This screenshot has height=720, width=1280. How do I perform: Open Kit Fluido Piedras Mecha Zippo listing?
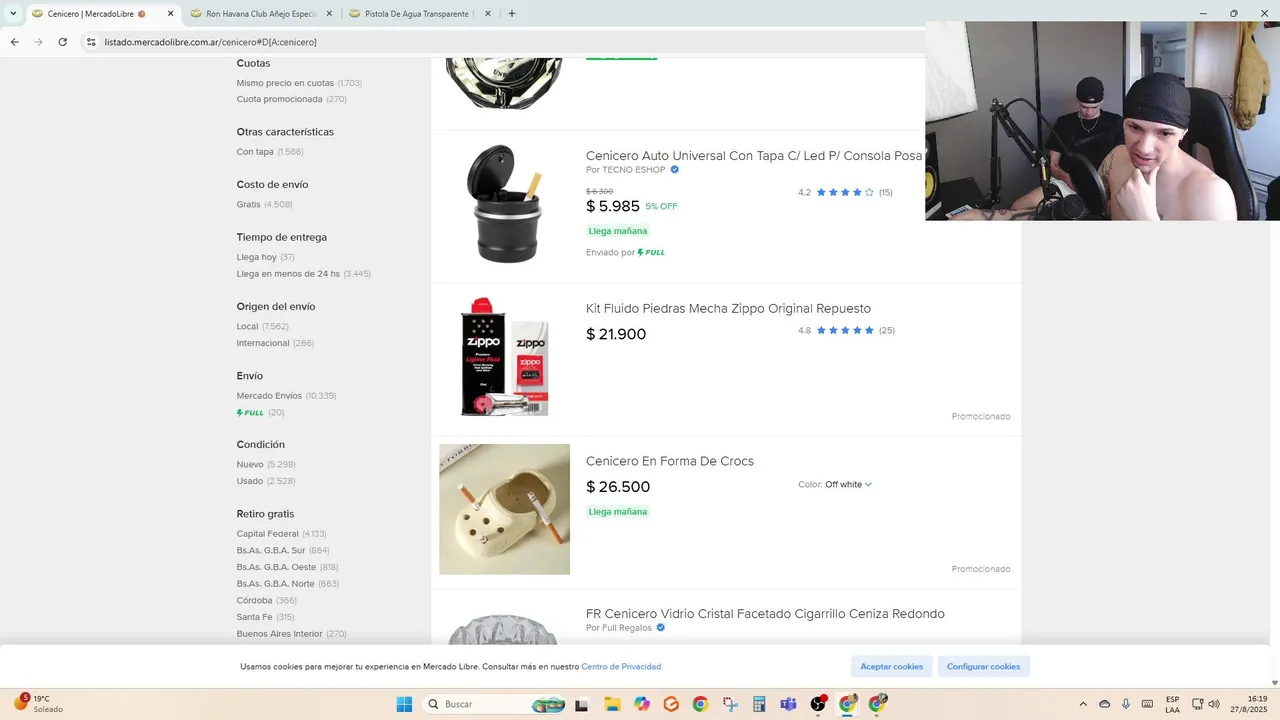pos(728,308)
